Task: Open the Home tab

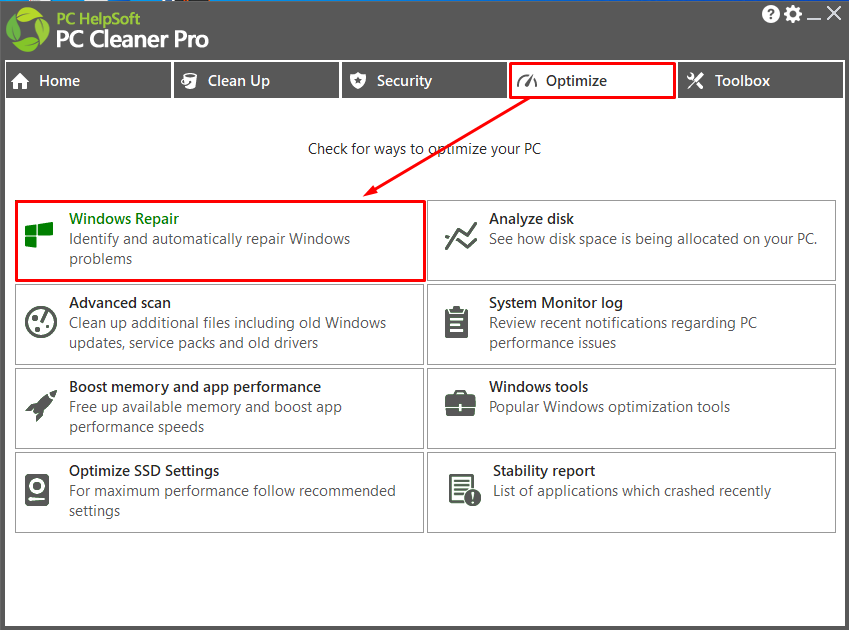Action: click(x=88, y=81)
